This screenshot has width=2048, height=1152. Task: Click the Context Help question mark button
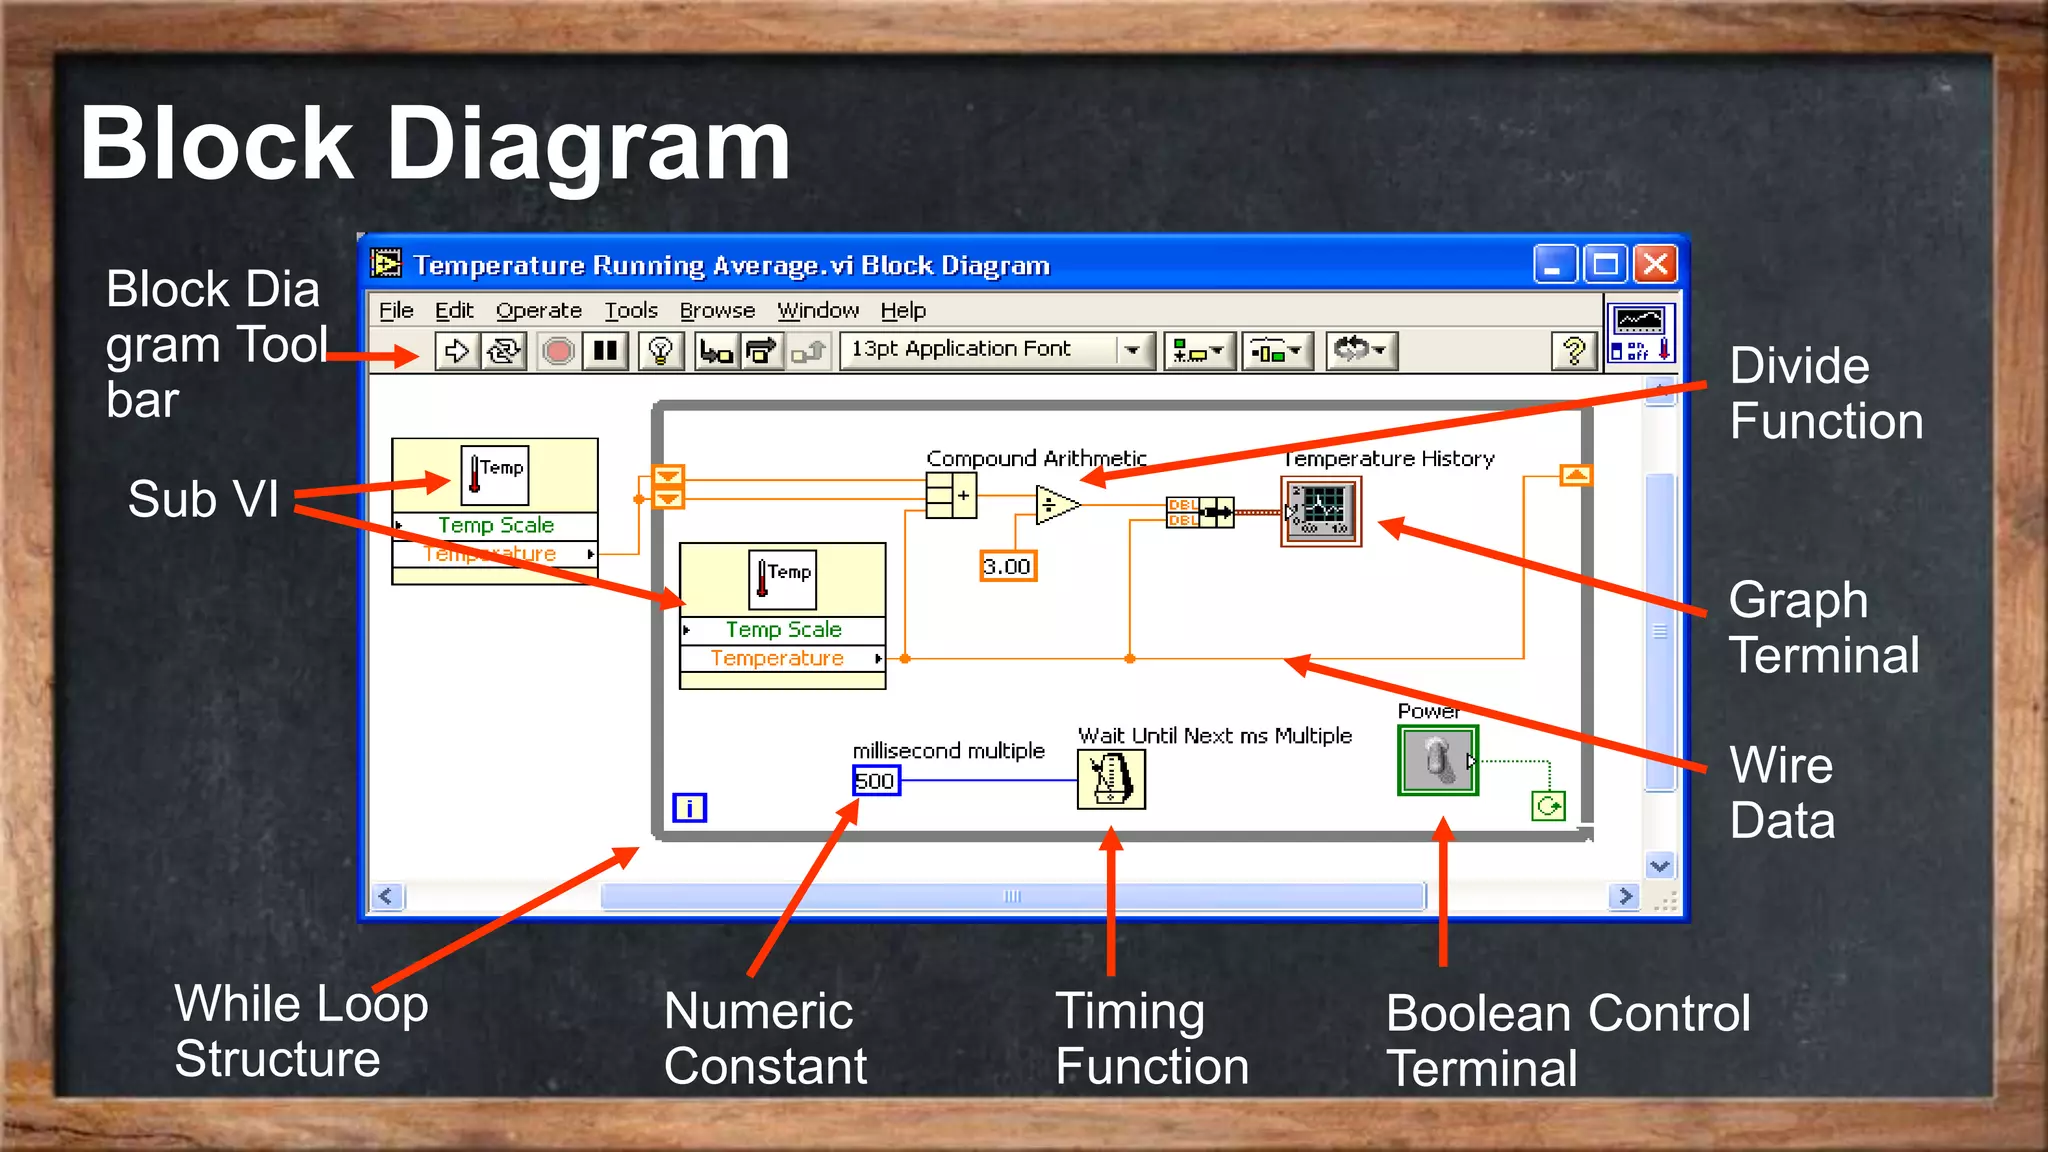[1574, 351]
